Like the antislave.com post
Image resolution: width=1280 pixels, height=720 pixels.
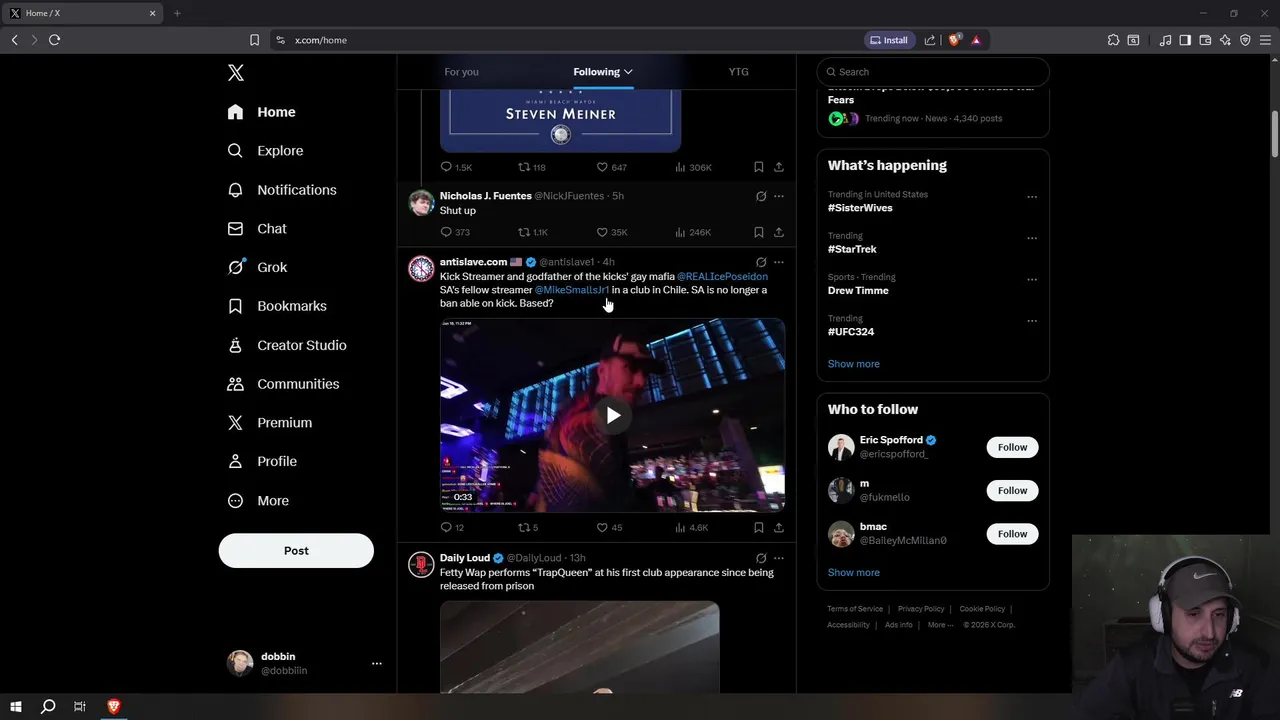pyautogui.click(x=602, y=527)
